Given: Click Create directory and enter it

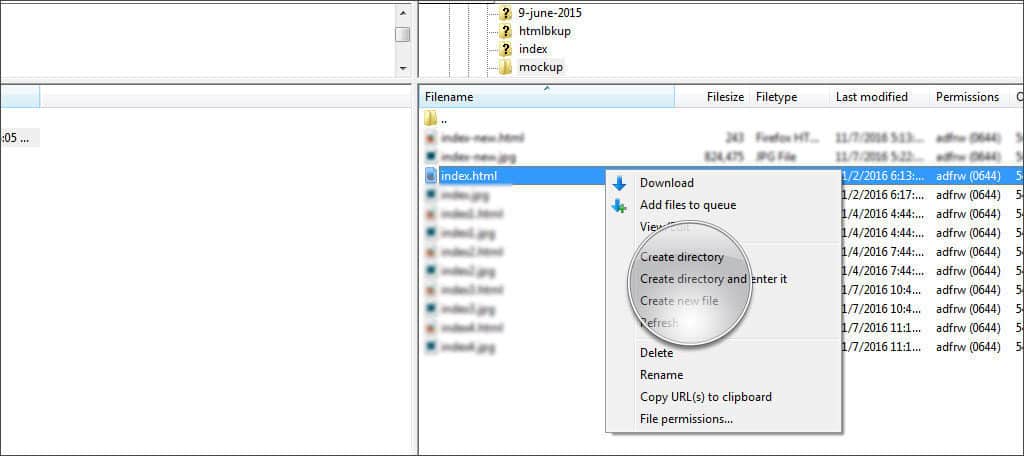Looking at the screenshot, I should tap(713, 279).
